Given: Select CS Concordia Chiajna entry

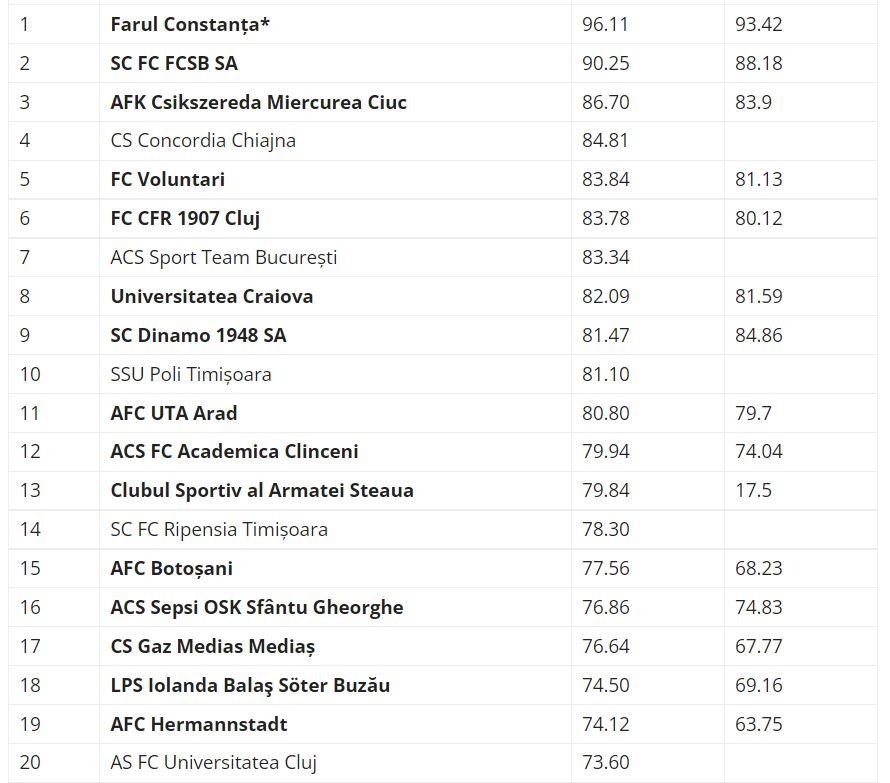Looking at the screenshot, I should pyautogui.click(x=203, y=141).
